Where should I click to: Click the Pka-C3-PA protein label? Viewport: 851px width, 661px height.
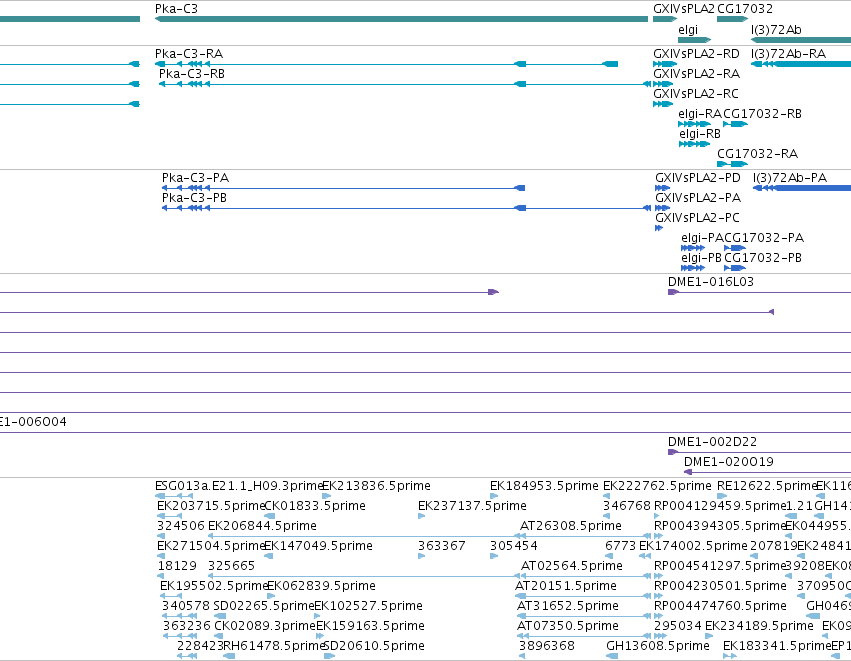tap(195, 178)
